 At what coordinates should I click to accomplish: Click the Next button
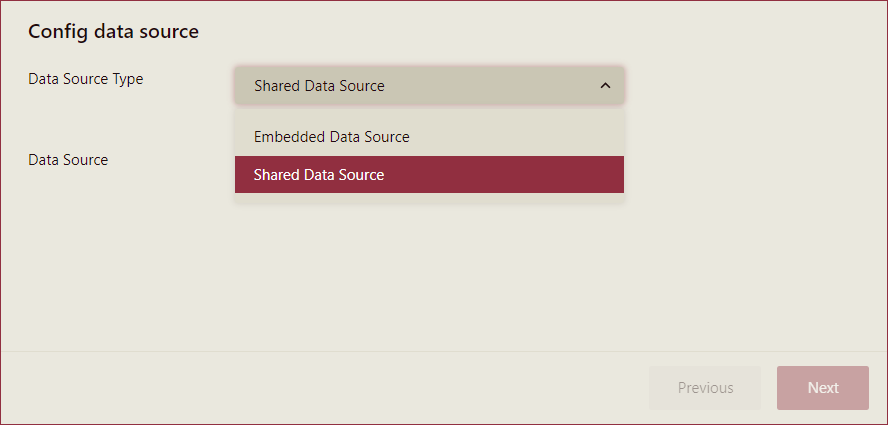[x=822, y=388]
